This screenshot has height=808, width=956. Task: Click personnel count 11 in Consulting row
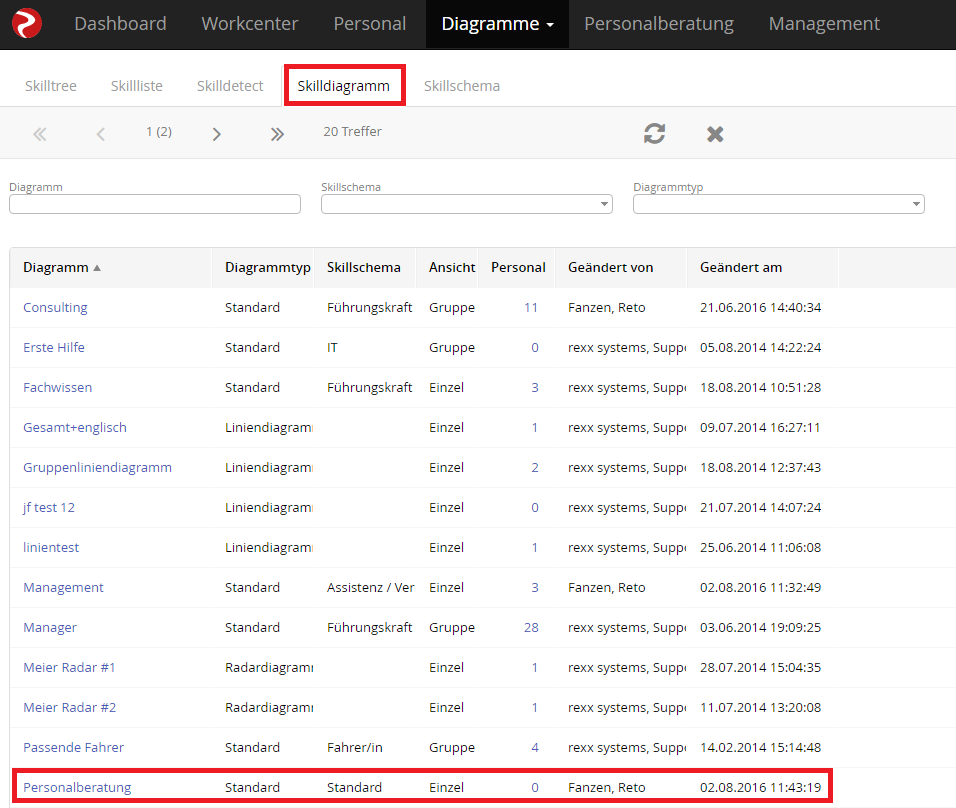tap(531, 307)
